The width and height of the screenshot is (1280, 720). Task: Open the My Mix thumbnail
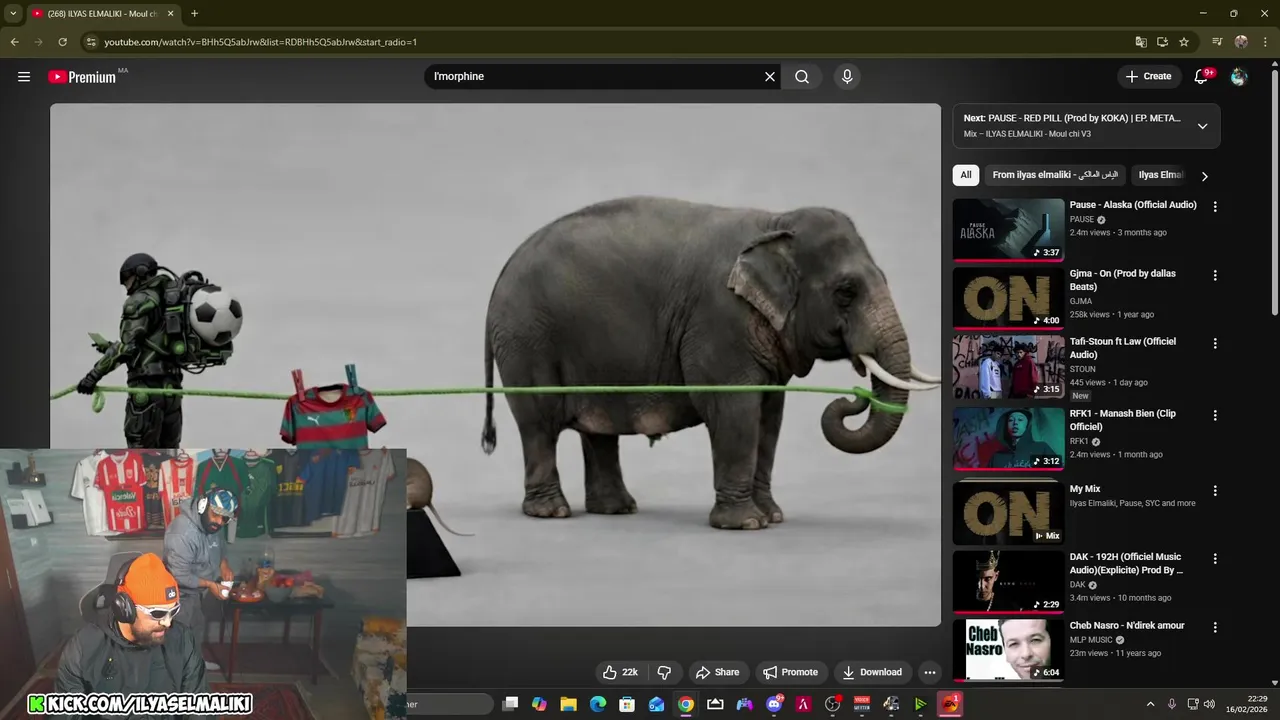point(1008,512)
